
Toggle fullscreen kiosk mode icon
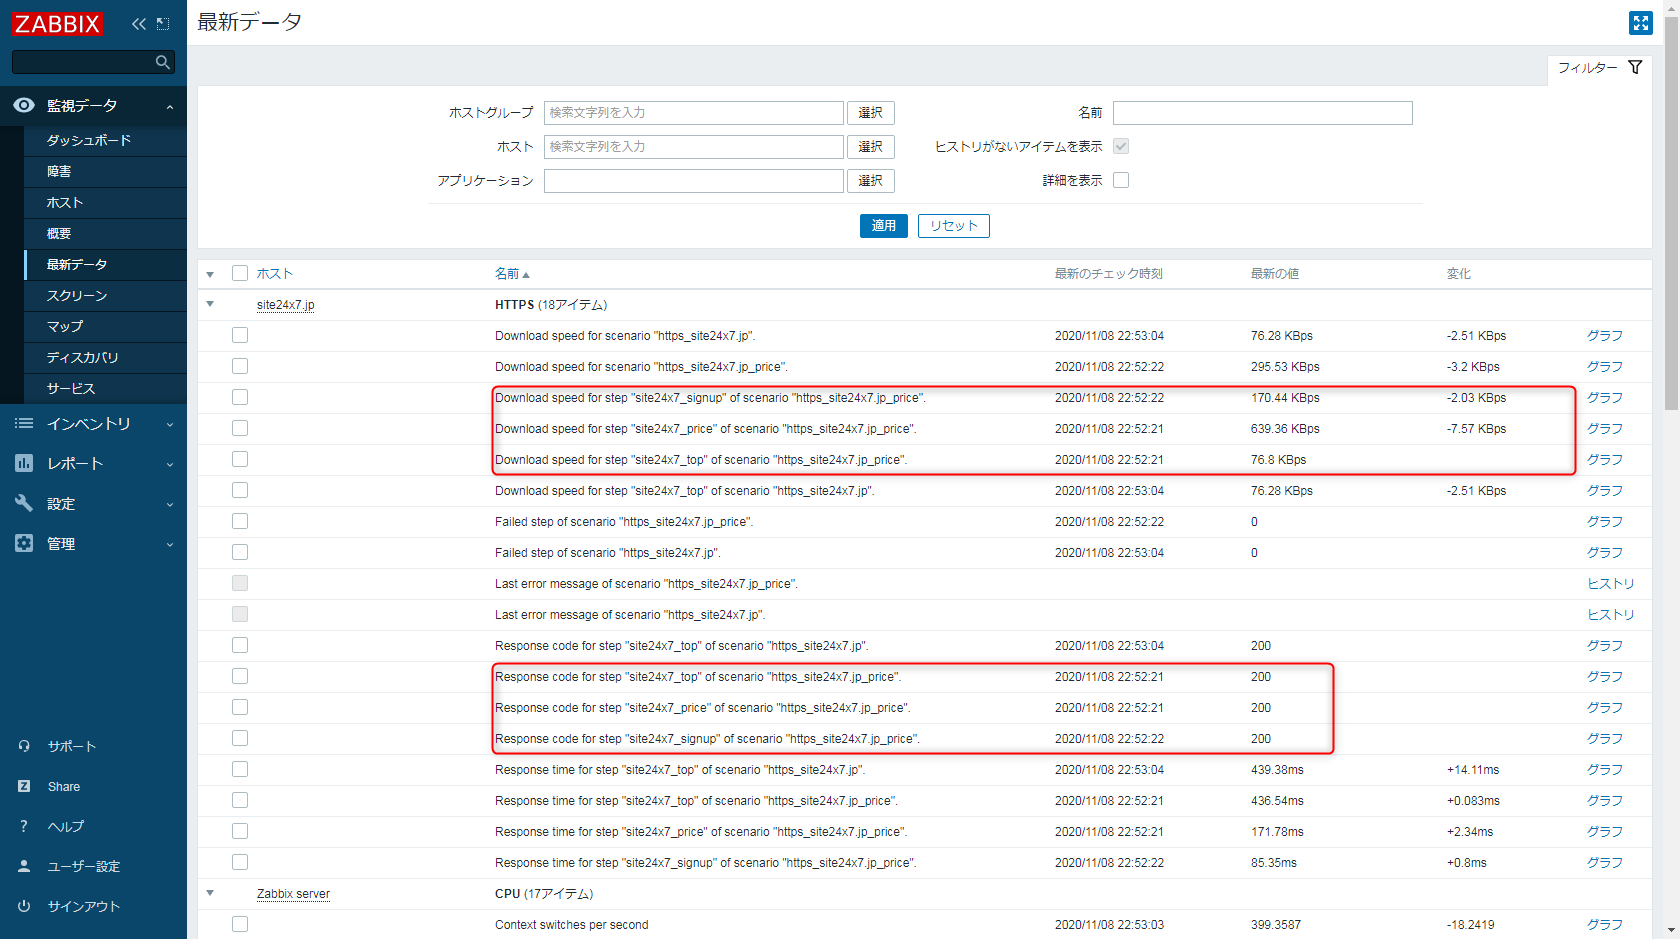(x=1641, y=23)
